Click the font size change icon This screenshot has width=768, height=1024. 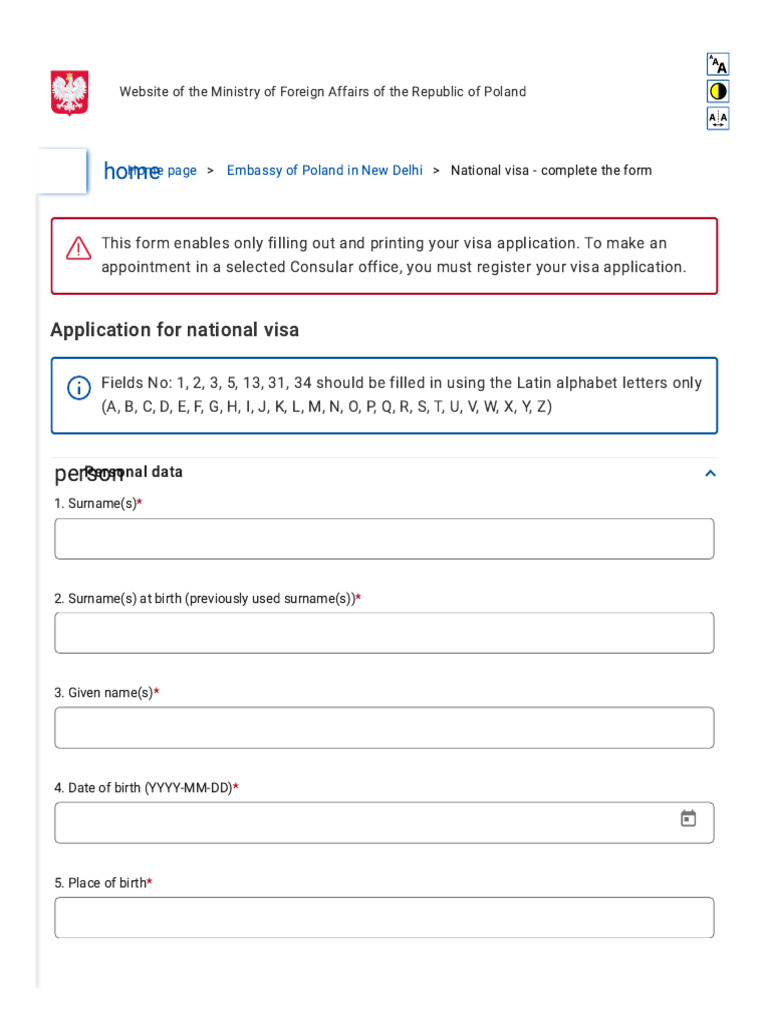(x=718, y=64)
